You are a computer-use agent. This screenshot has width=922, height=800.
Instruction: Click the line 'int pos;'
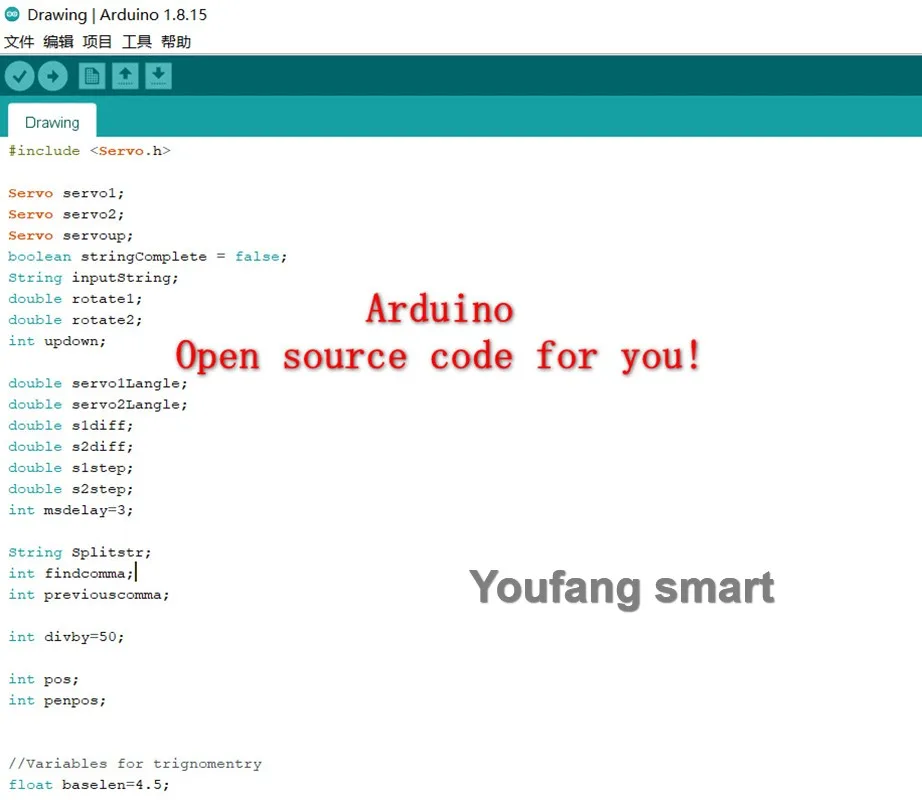click(44, 680)
